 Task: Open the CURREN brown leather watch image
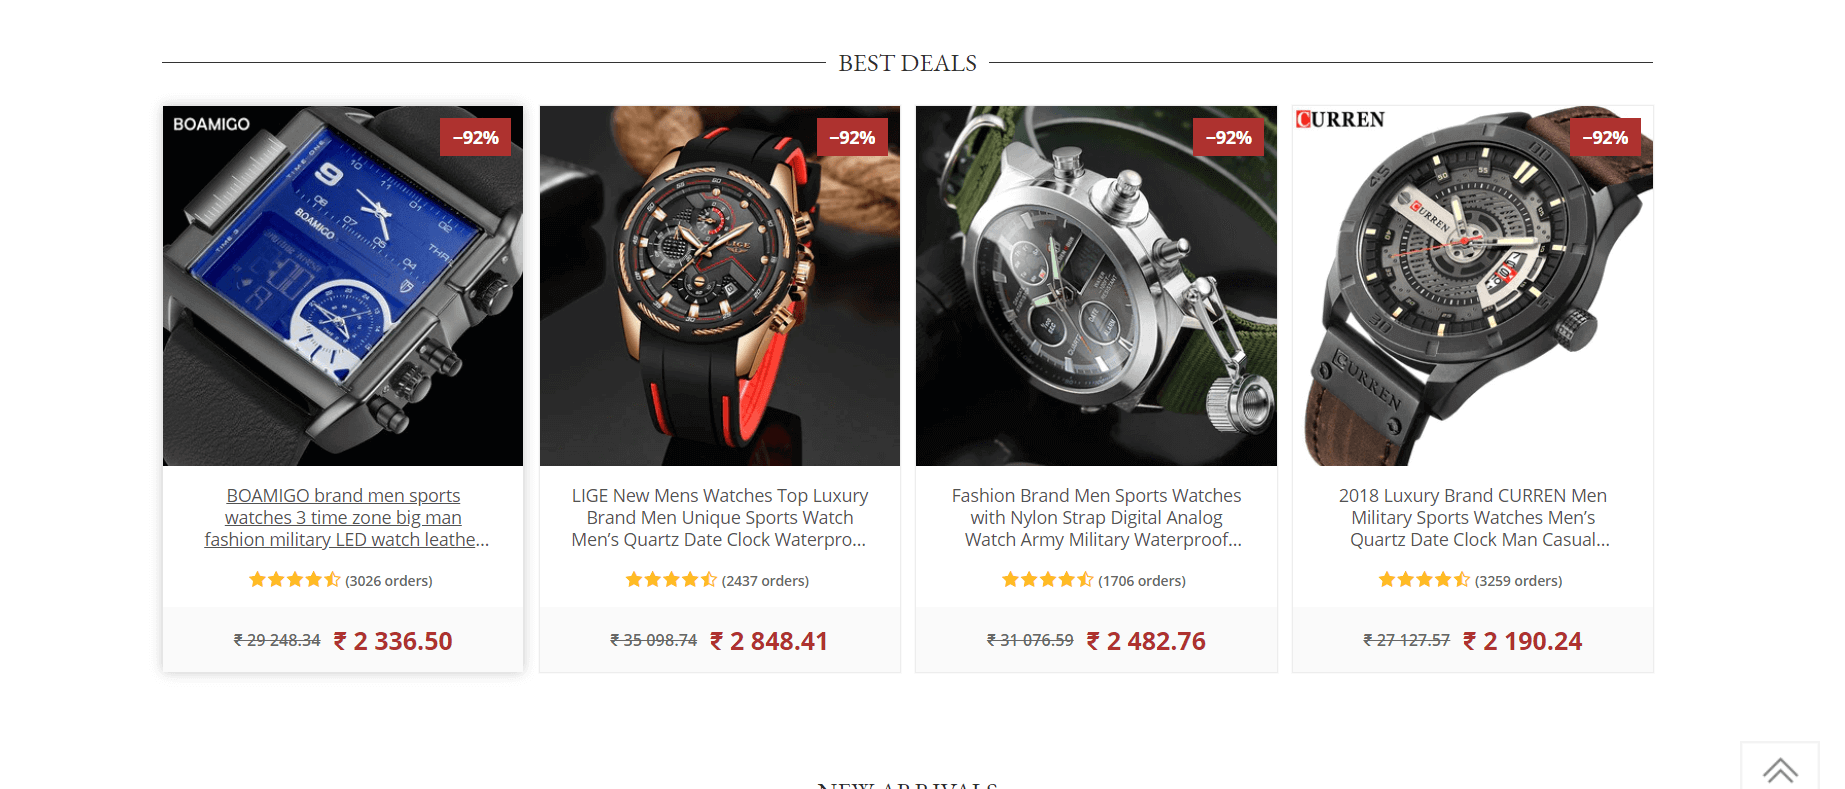[x=1473, y=286]
